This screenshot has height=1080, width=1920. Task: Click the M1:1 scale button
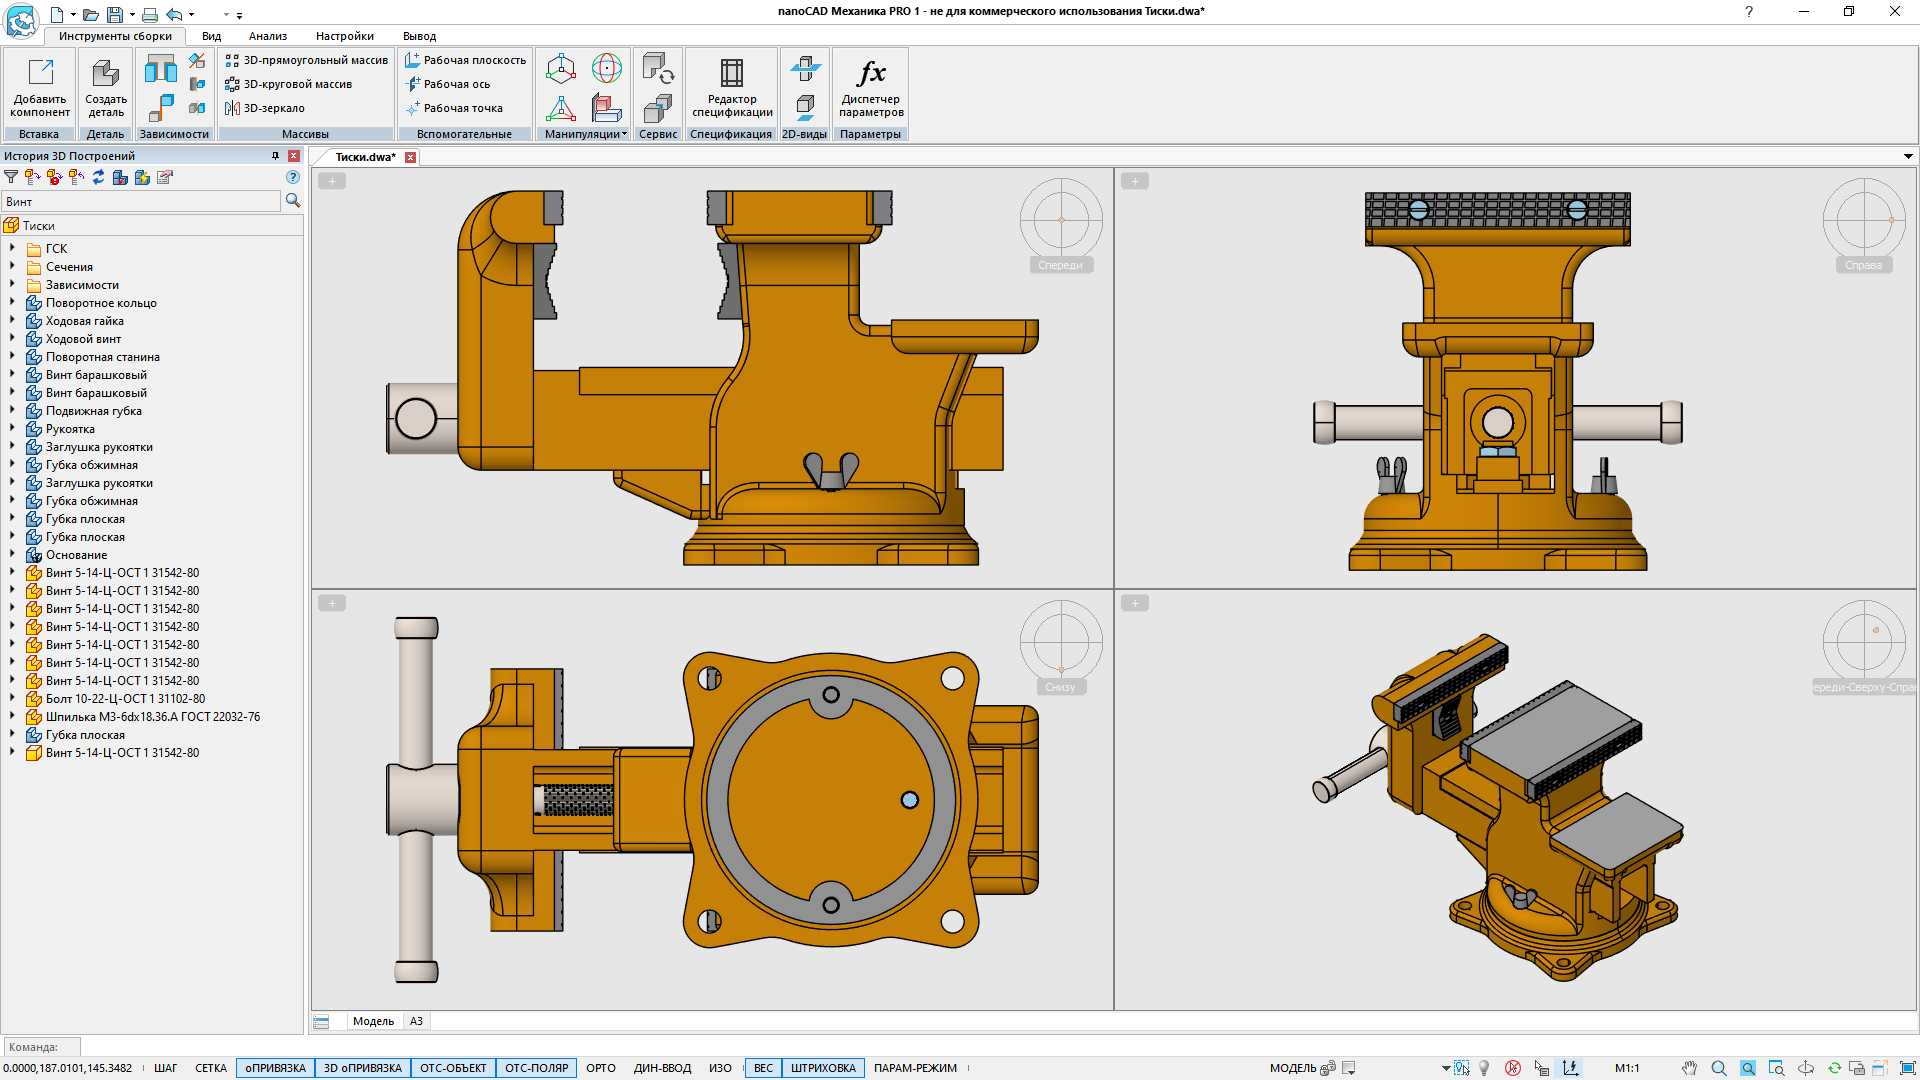point(1627,1068)
